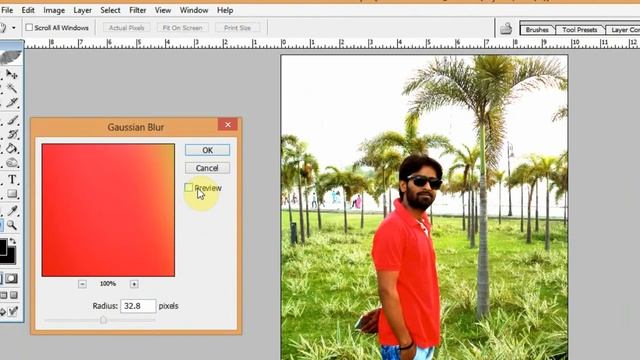The height and width of the screenshot is (360, 640).
Task: Open the Image menu
Action: pyautogui.click(x=54, y=10)
